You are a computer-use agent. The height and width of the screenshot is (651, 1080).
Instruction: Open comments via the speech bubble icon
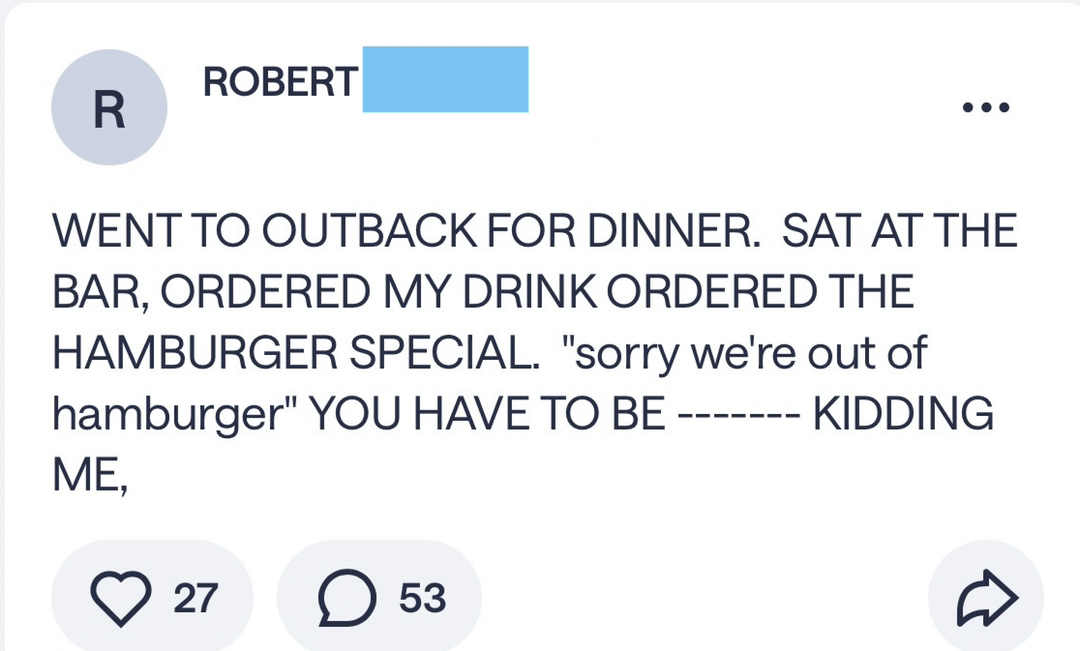346,598
